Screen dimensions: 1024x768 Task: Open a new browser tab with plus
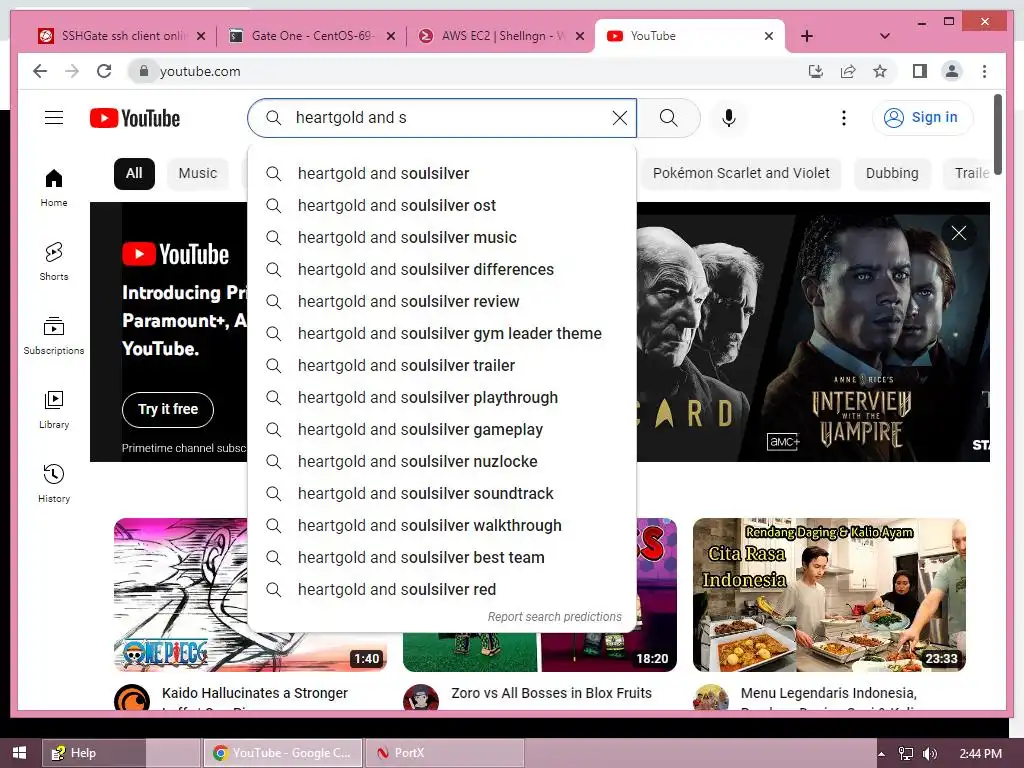pos(807,36)
